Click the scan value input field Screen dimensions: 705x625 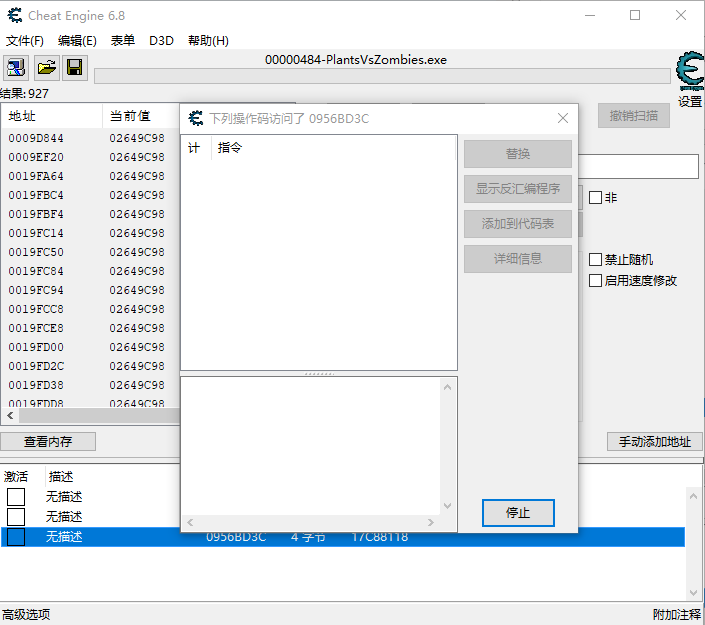(638, 167)
